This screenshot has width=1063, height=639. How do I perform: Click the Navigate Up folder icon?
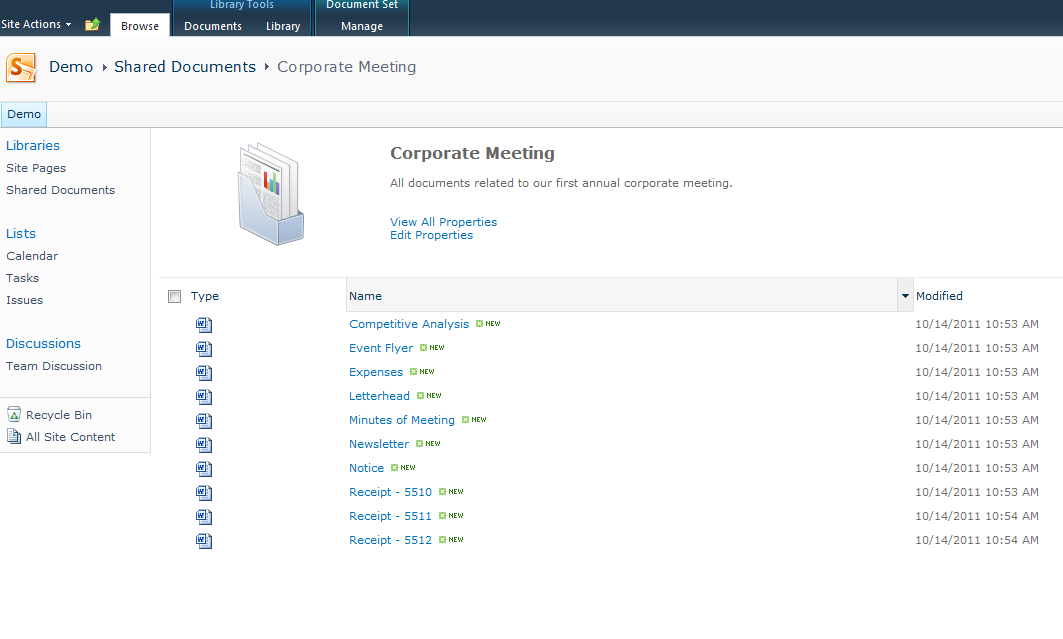click(93, 24)
